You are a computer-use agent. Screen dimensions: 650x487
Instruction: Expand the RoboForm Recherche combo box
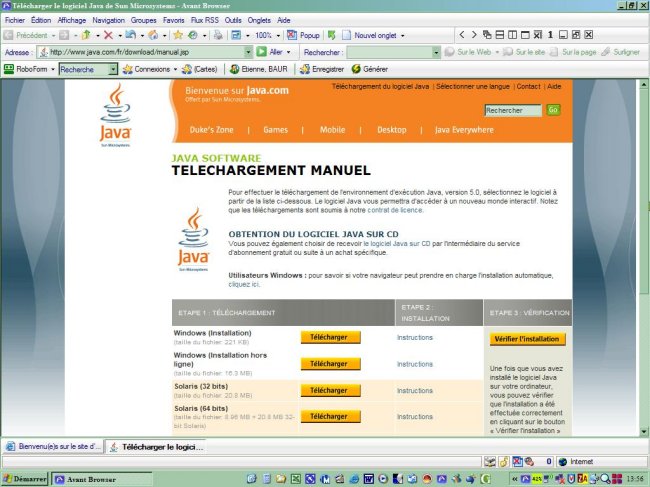coord(113,69)
